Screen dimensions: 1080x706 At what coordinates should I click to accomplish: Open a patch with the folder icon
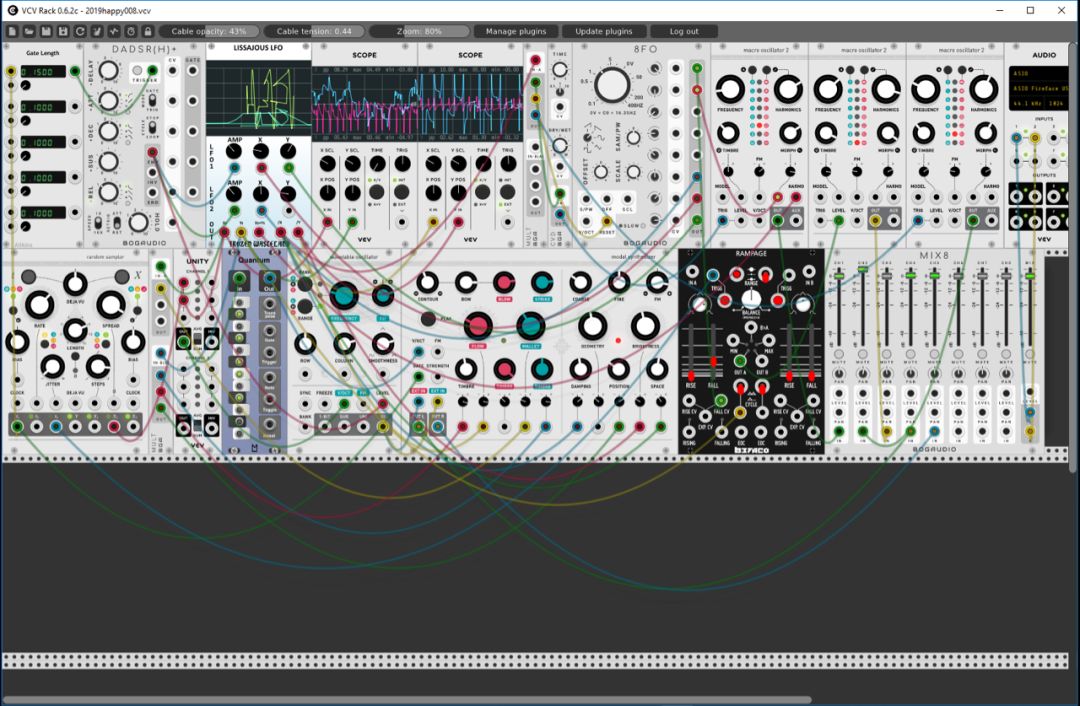pos(29,31)
